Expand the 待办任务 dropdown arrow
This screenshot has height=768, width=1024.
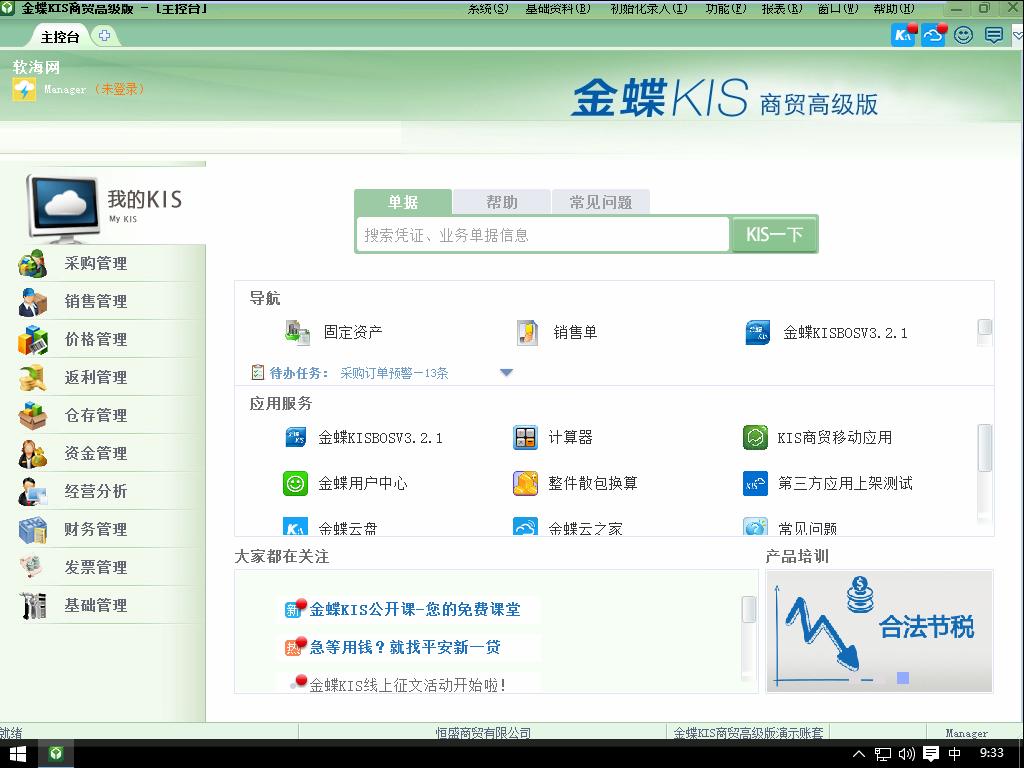pyautogui.click(x=506, y=373)
